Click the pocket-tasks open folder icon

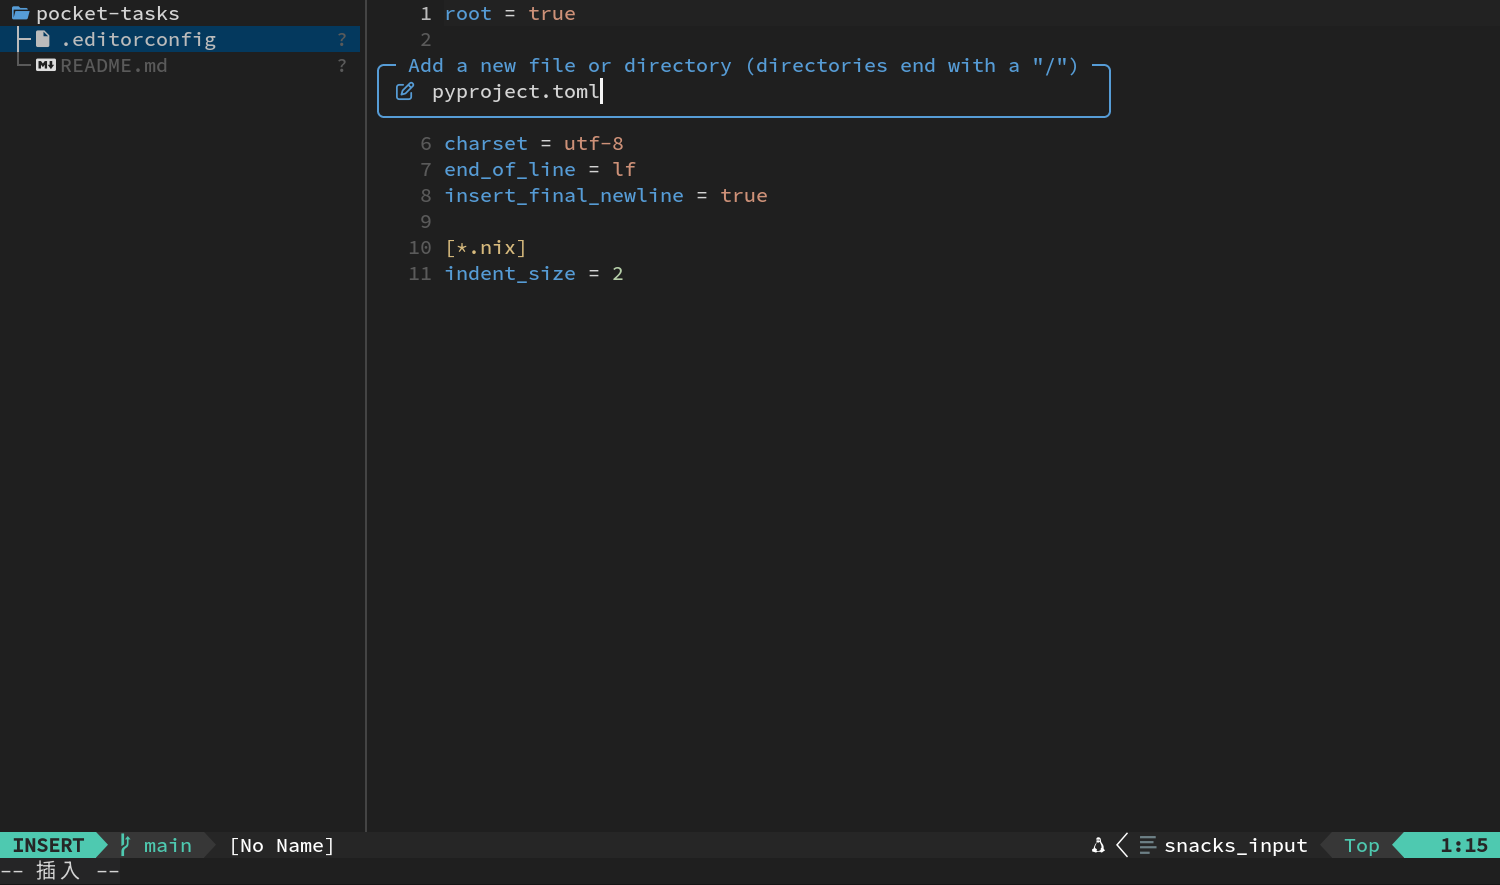click(20, 13)
